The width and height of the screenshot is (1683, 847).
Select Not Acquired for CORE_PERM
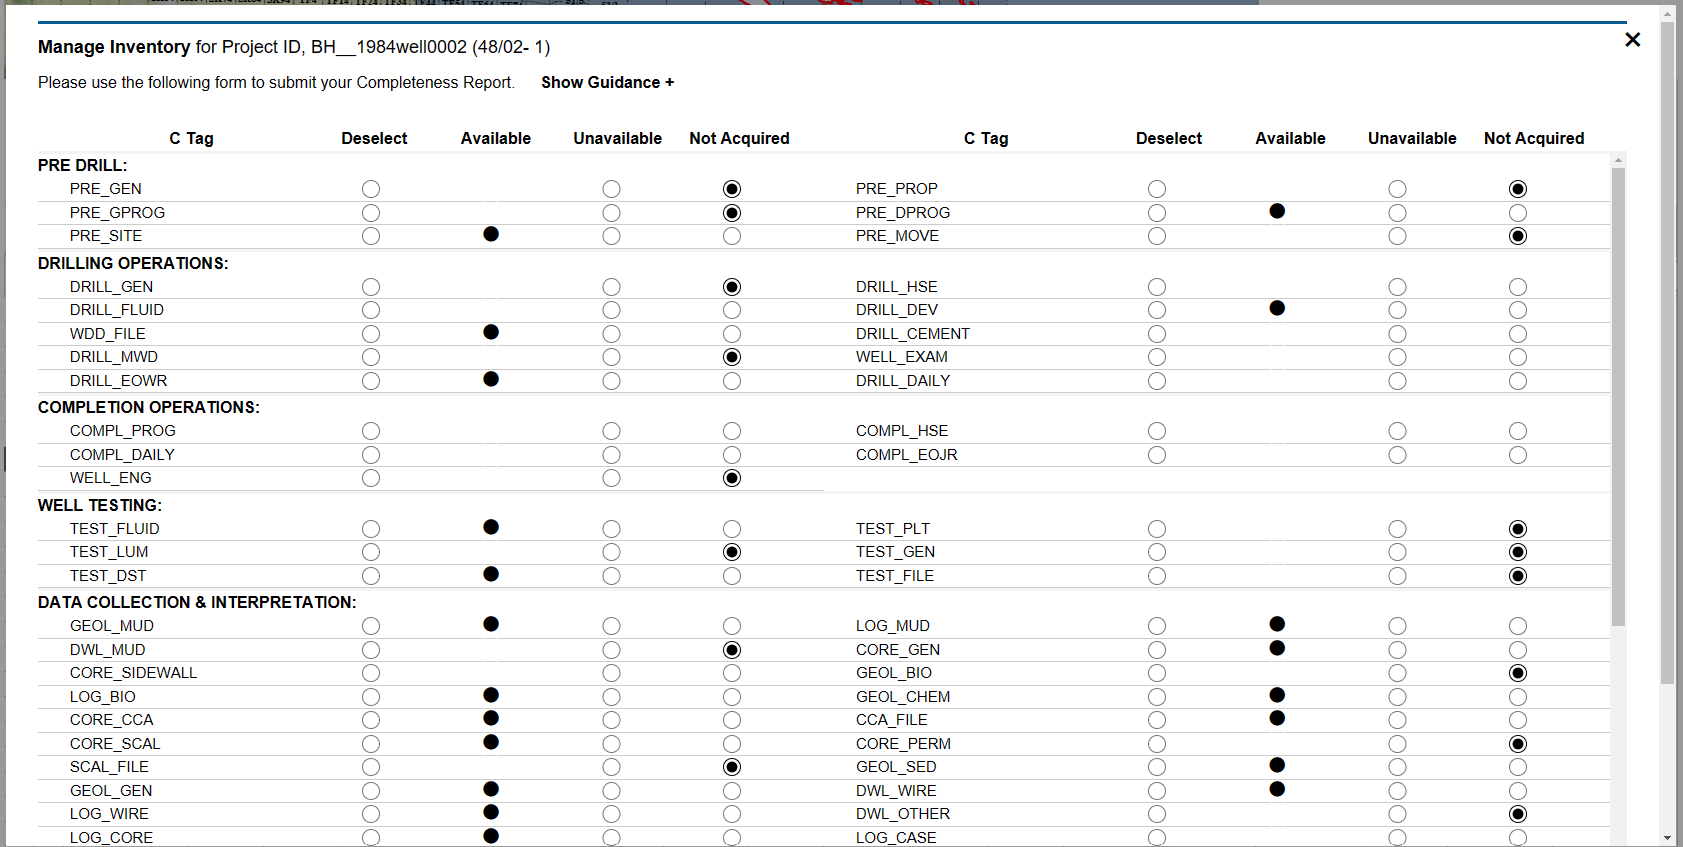click(x=1518, y=744)
